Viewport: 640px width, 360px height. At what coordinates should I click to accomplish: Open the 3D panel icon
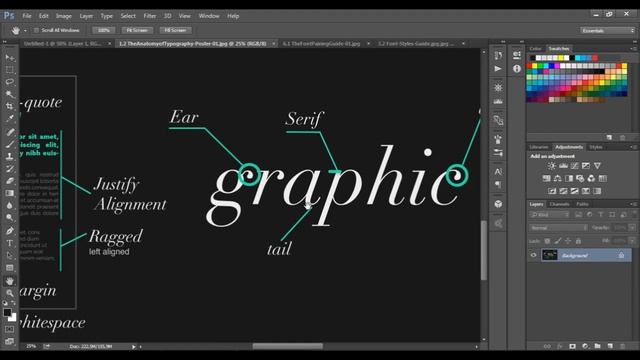(x=498, y=204)
